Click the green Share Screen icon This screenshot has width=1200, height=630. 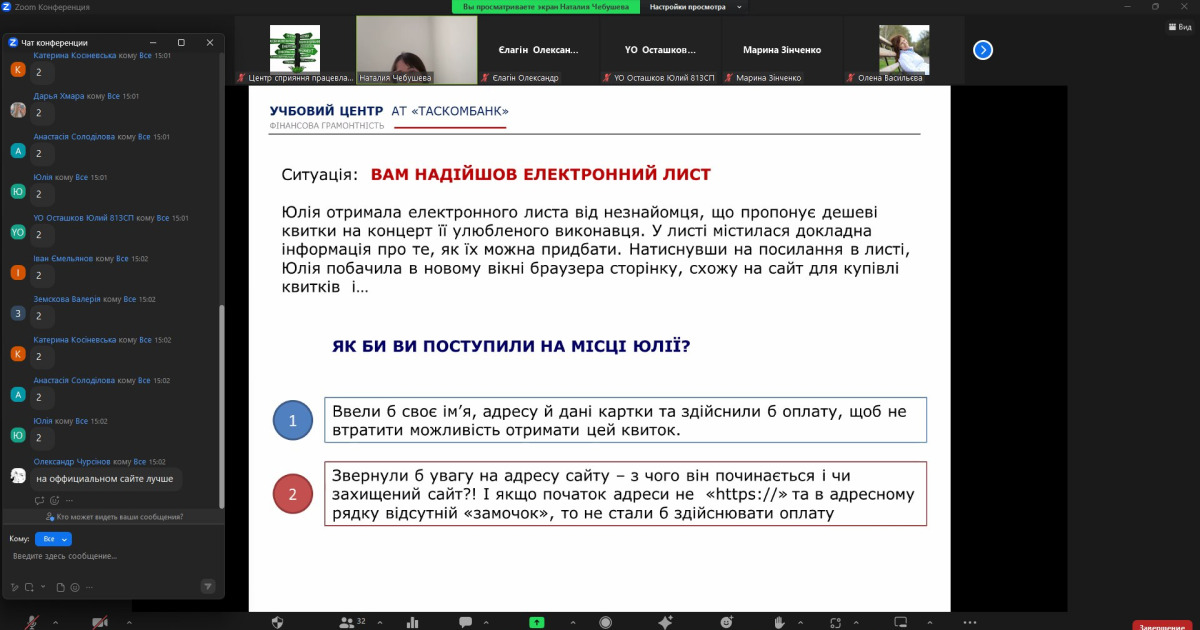tap(537, 622)
